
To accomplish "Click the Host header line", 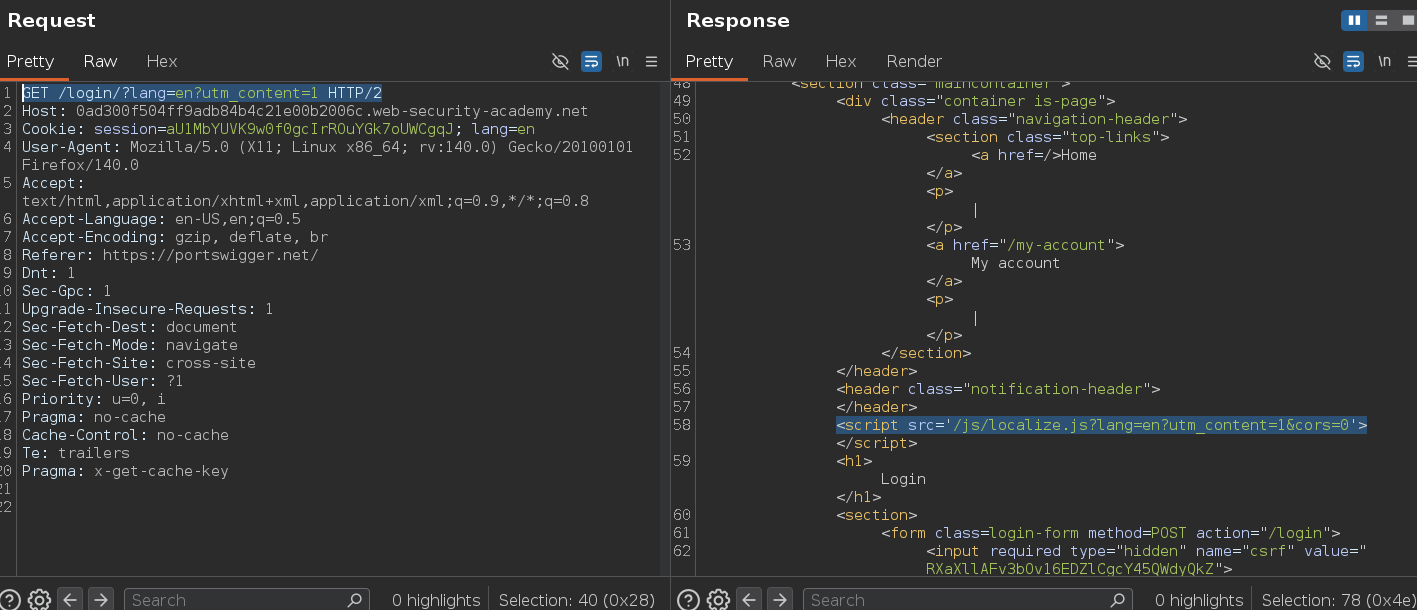I will click(305, 111).
